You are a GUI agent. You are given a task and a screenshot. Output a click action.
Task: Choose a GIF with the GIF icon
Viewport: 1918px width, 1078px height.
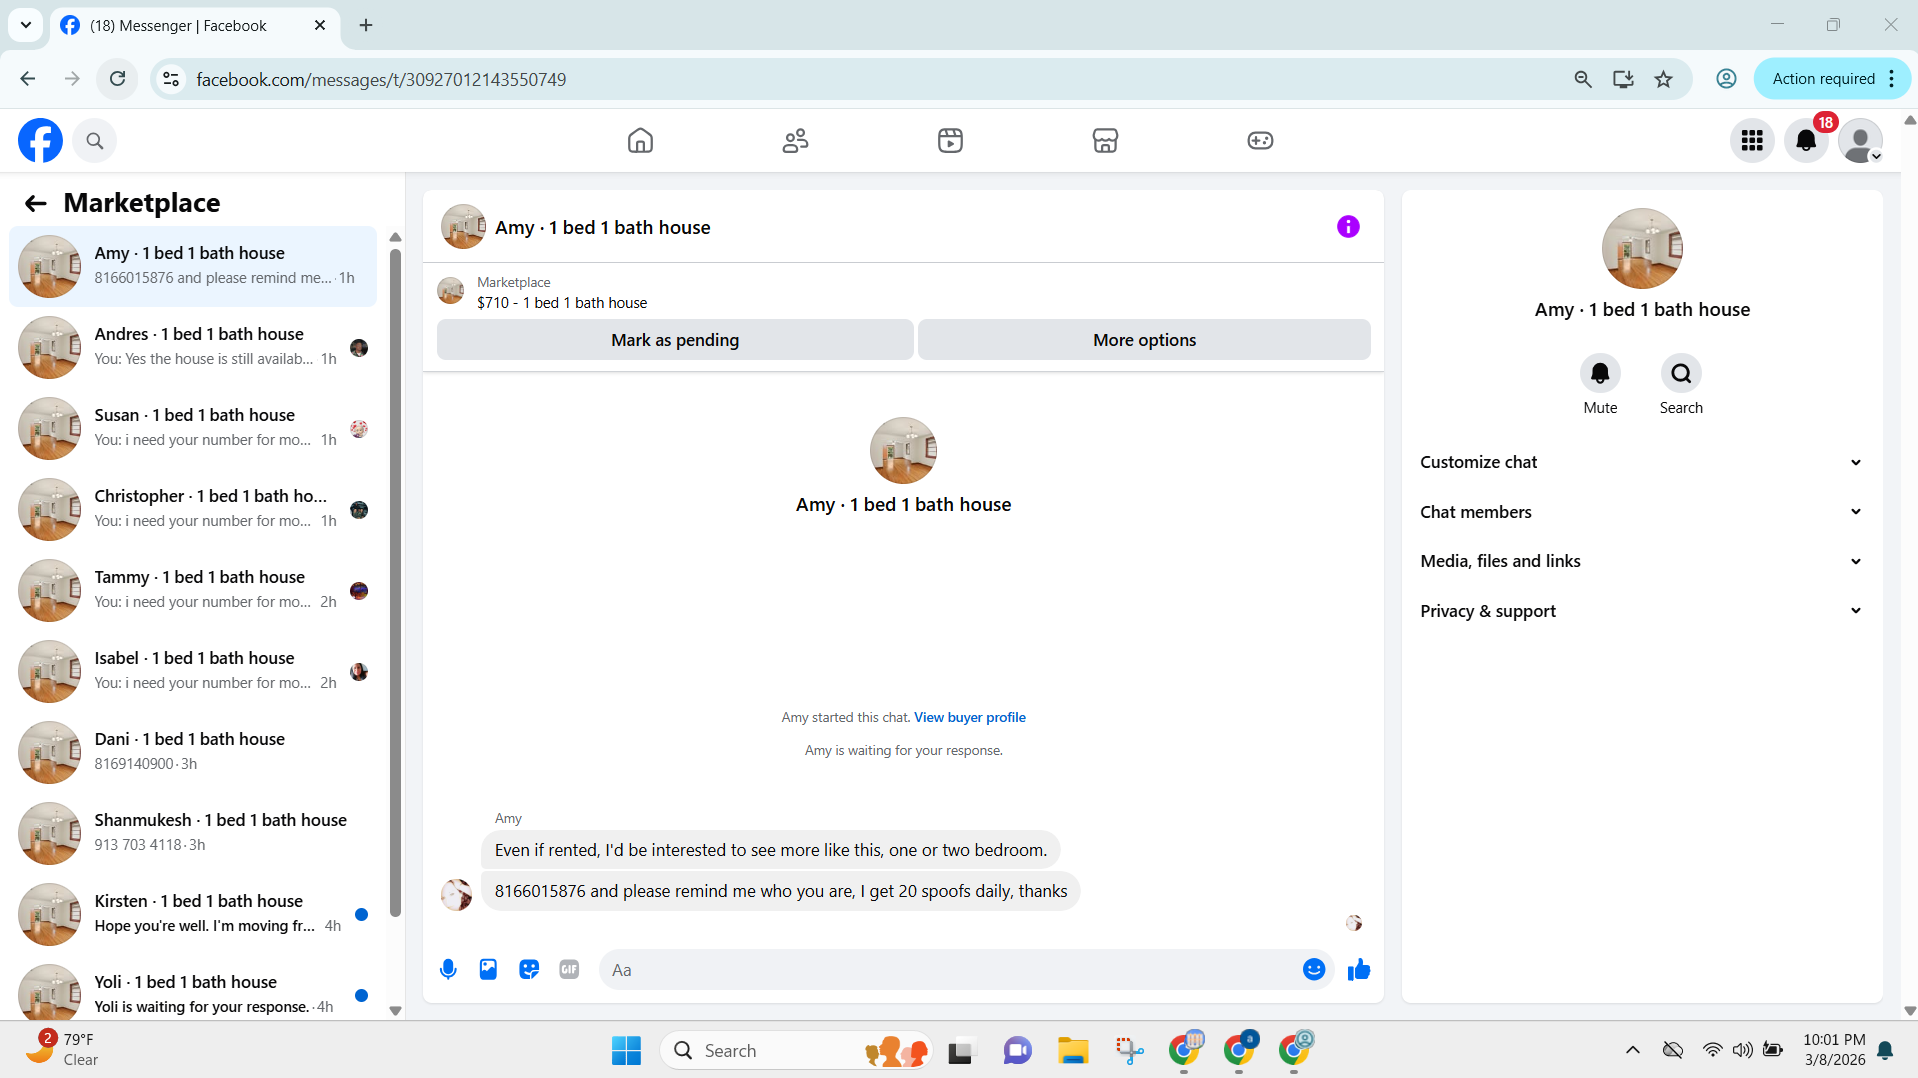[x=569, y=969]
